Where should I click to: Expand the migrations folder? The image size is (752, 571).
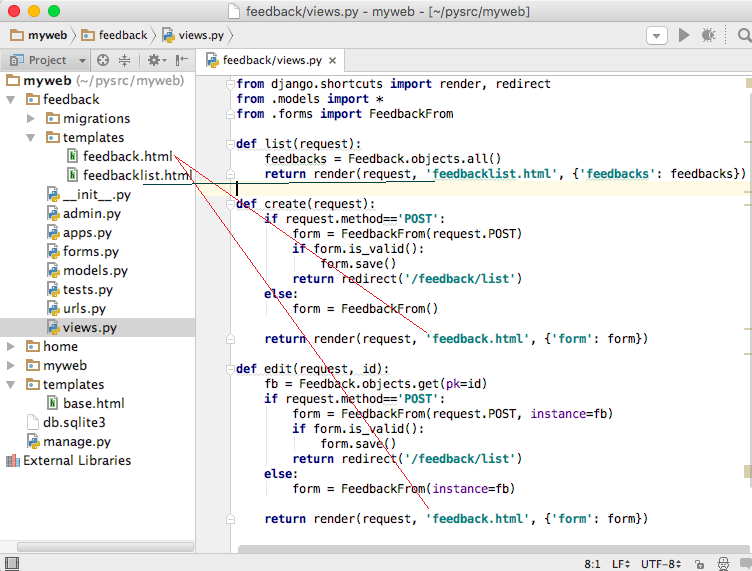tap(31, 118)
